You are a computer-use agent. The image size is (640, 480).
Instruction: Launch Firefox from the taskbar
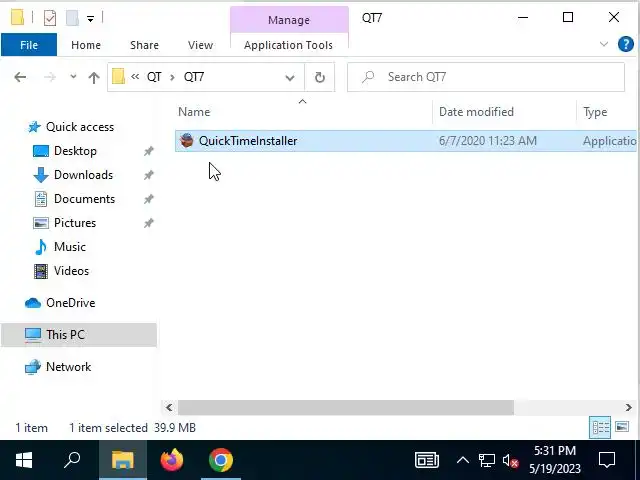tap(172, 460)
